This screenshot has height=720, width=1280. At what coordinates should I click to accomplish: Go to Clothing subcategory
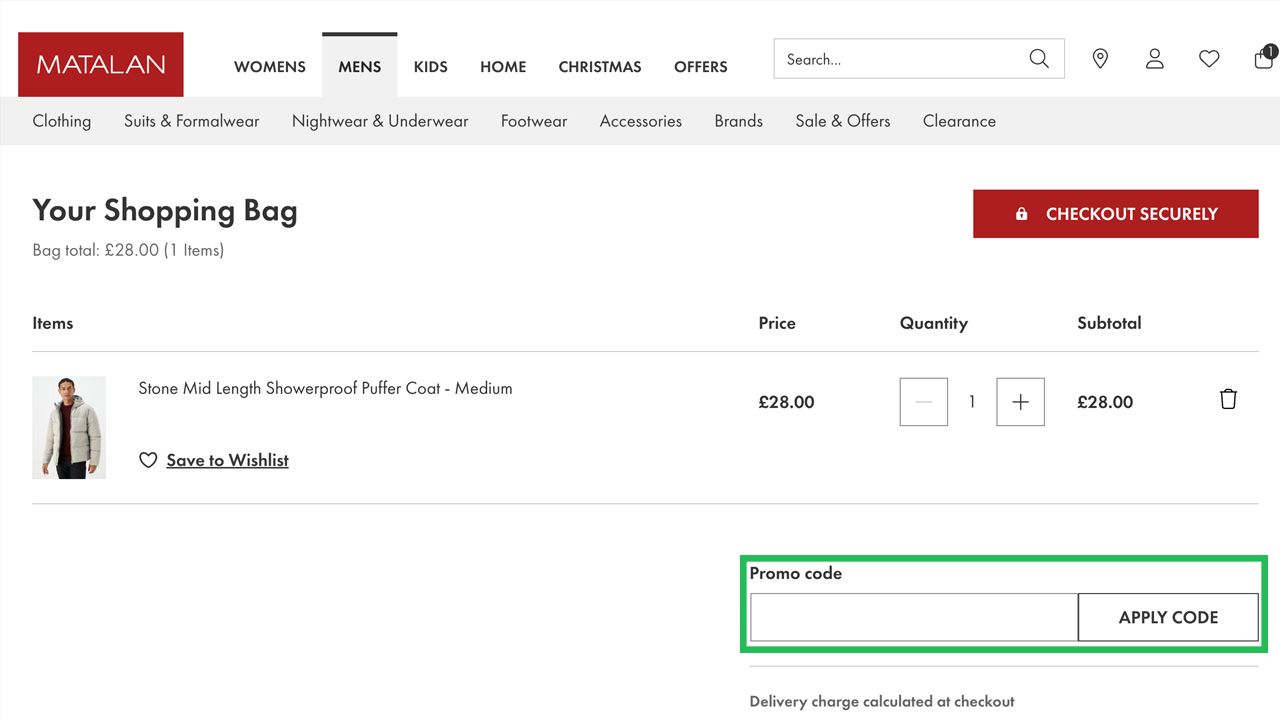62,121
